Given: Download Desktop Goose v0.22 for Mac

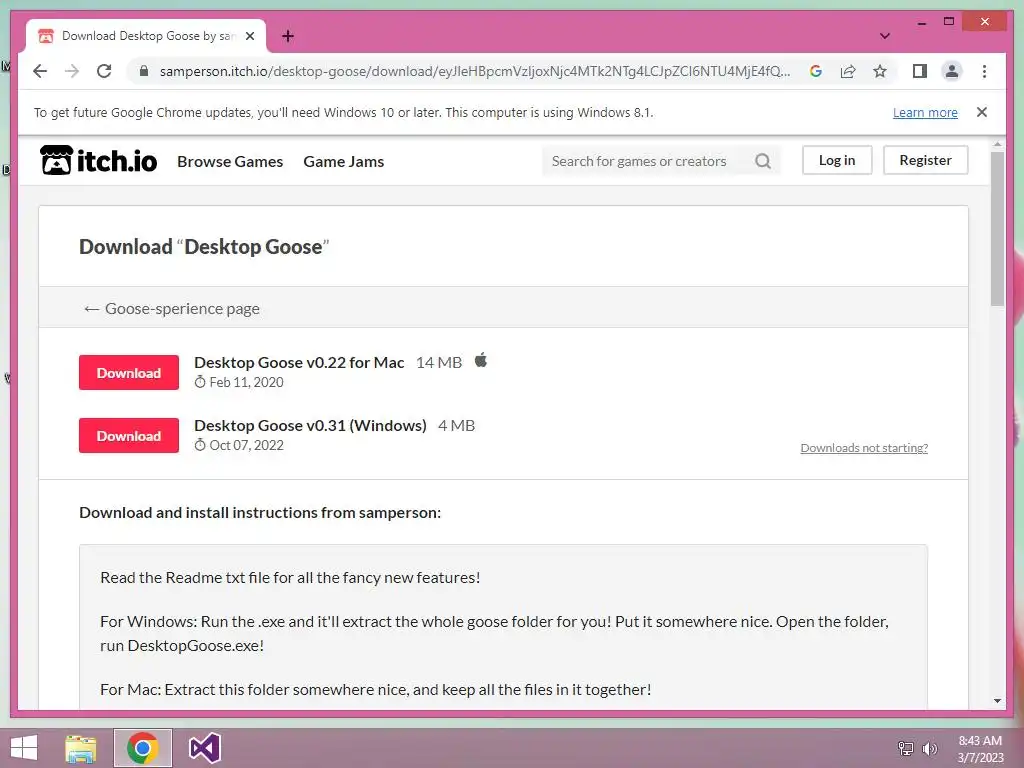Looking at the screenshot, I should pos(129,373).
